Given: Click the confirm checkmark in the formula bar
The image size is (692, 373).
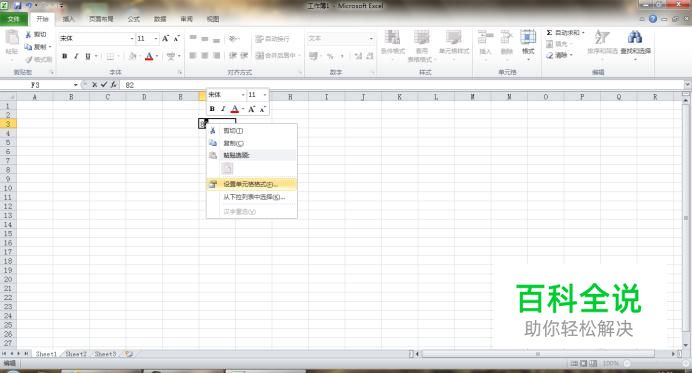Looking at the screenshot, I should pyautogui.click(x=104, y=85).
